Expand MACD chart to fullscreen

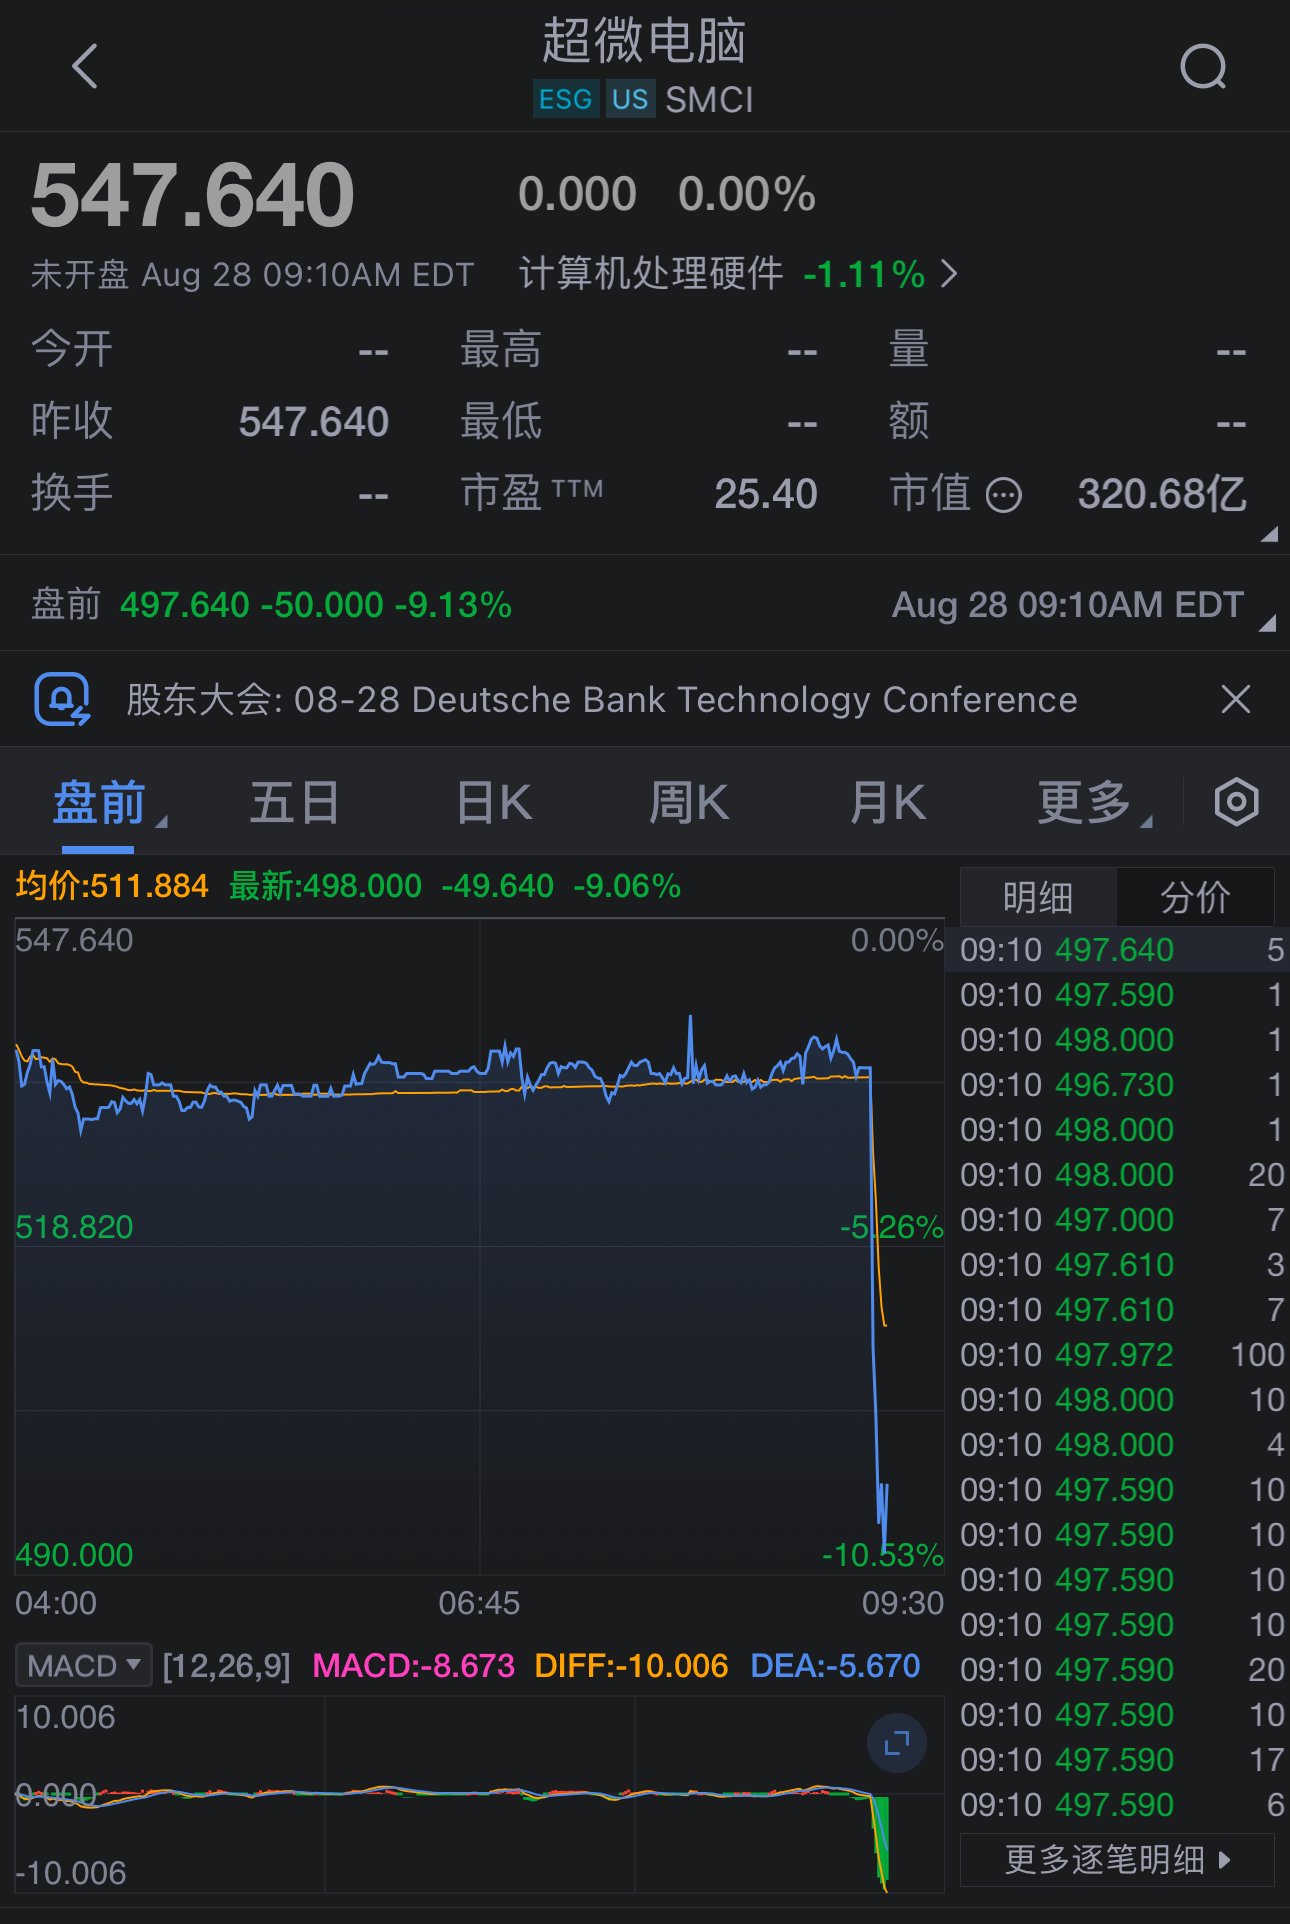(896, 1743)
